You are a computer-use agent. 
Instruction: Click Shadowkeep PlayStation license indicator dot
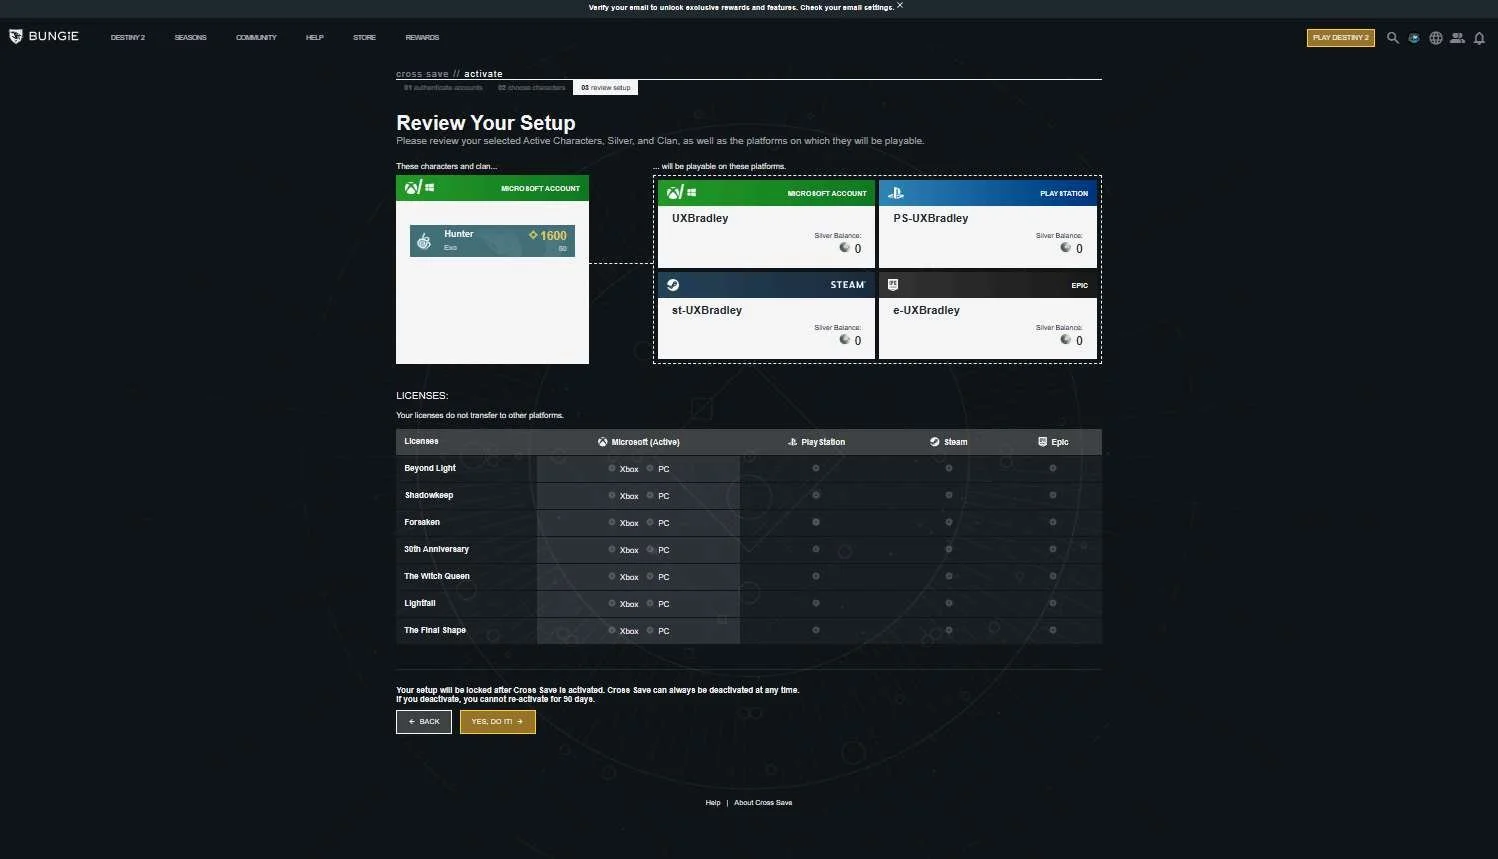point(816,495)
